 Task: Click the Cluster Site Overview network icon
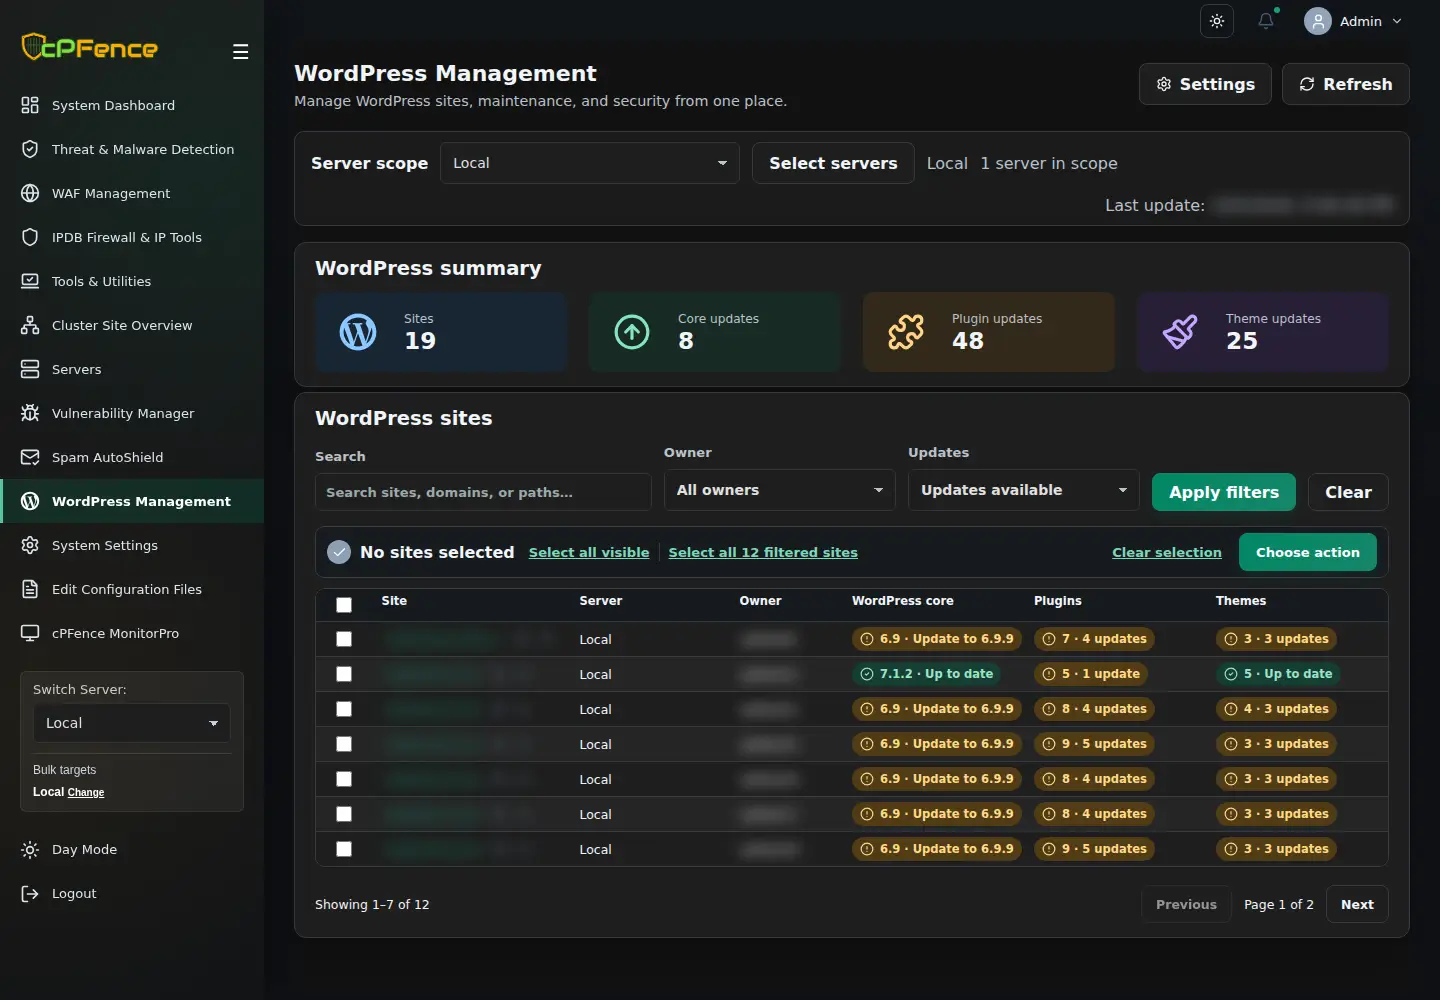[30, 325]
